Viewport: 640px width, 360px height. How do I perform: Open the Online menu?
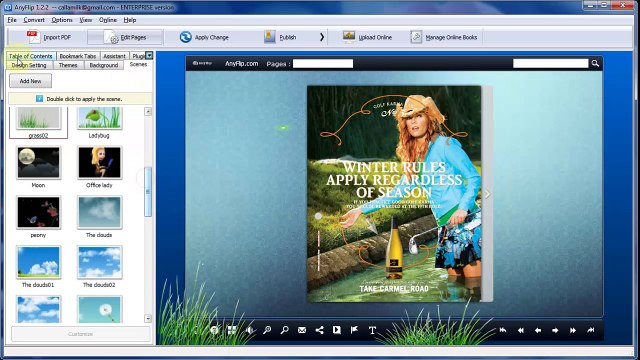[x=108, y=20]
